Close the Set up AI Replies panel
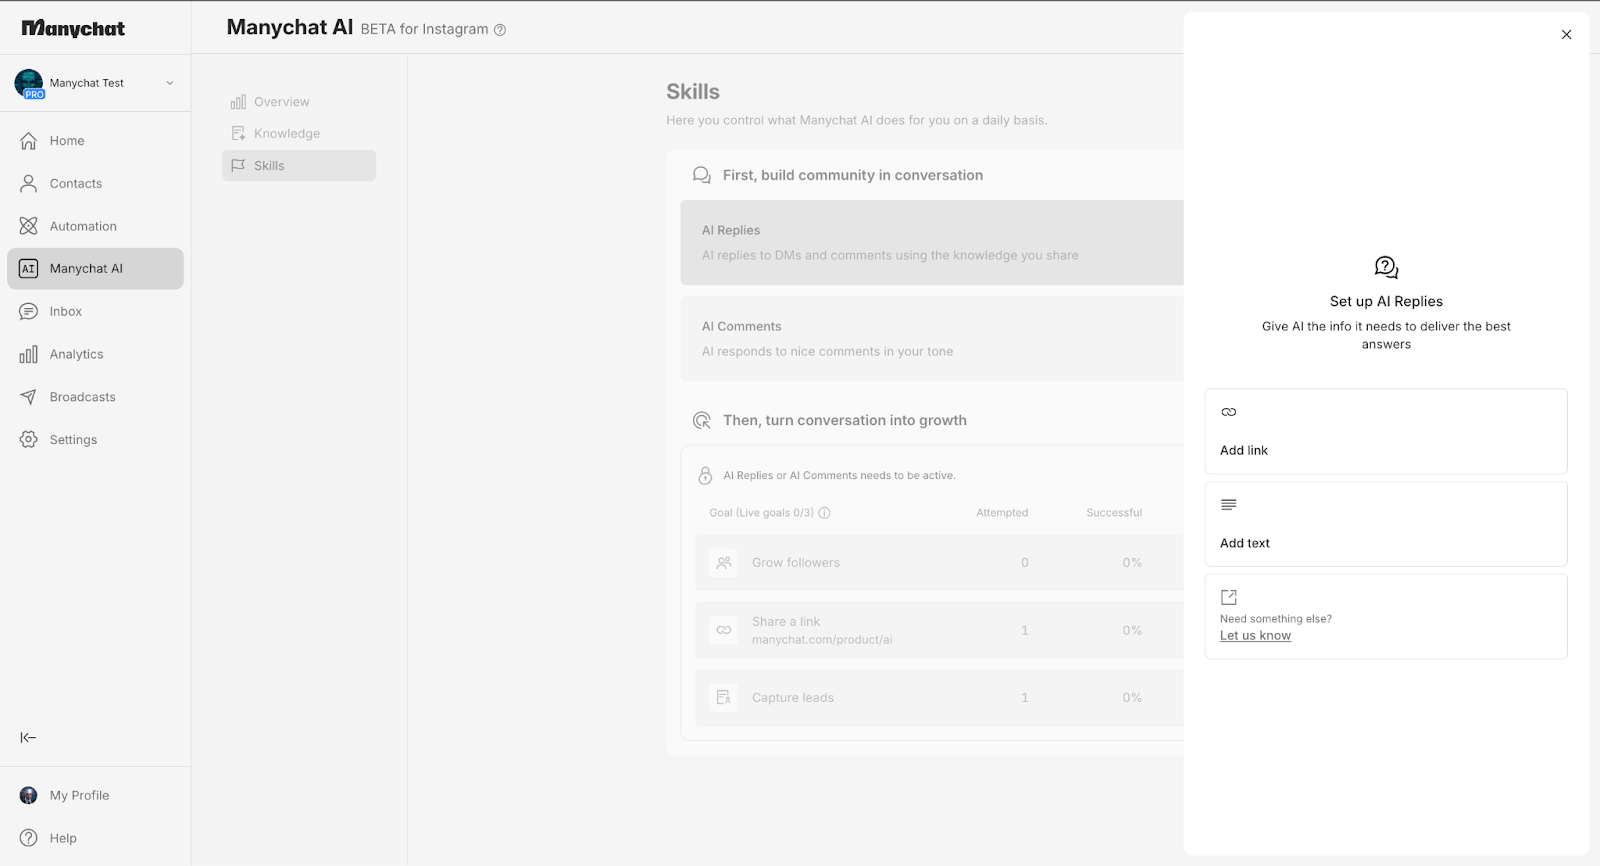This screenshot has height=866, width=1600. click(1566, 35)
